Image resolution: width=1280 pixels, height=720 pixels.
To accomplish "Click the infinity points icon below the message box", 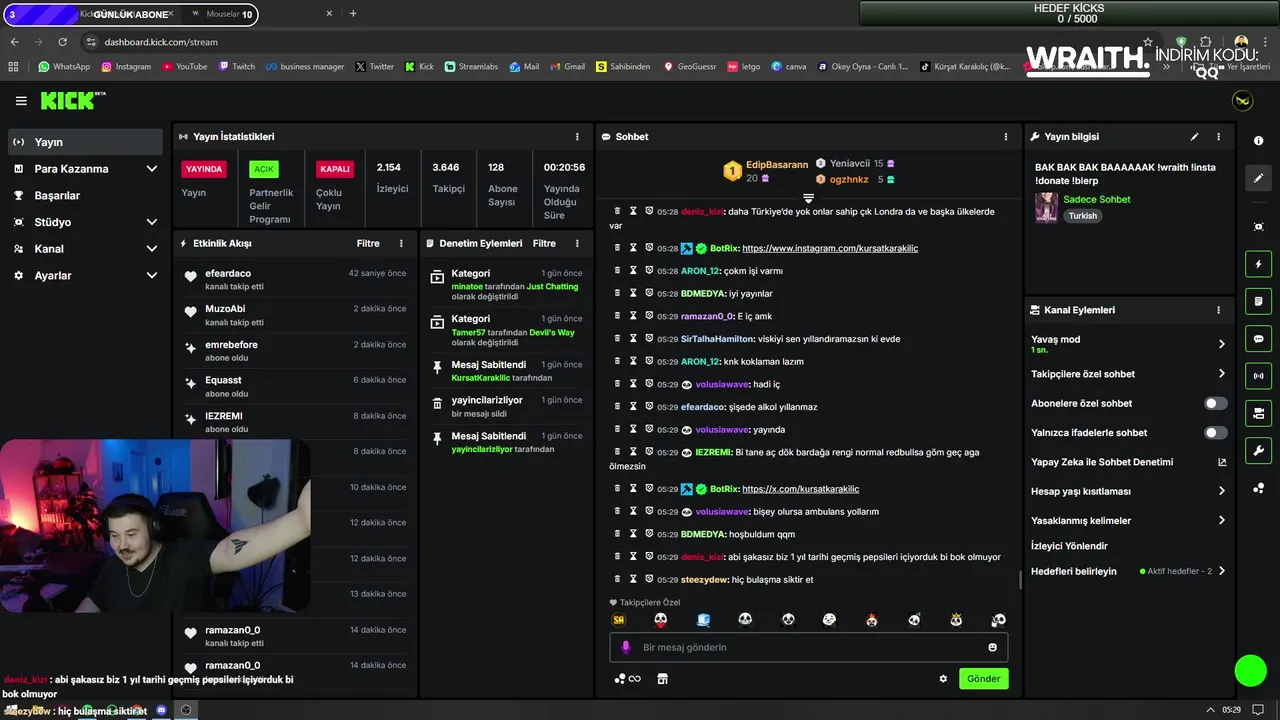I will click(627, 679).
